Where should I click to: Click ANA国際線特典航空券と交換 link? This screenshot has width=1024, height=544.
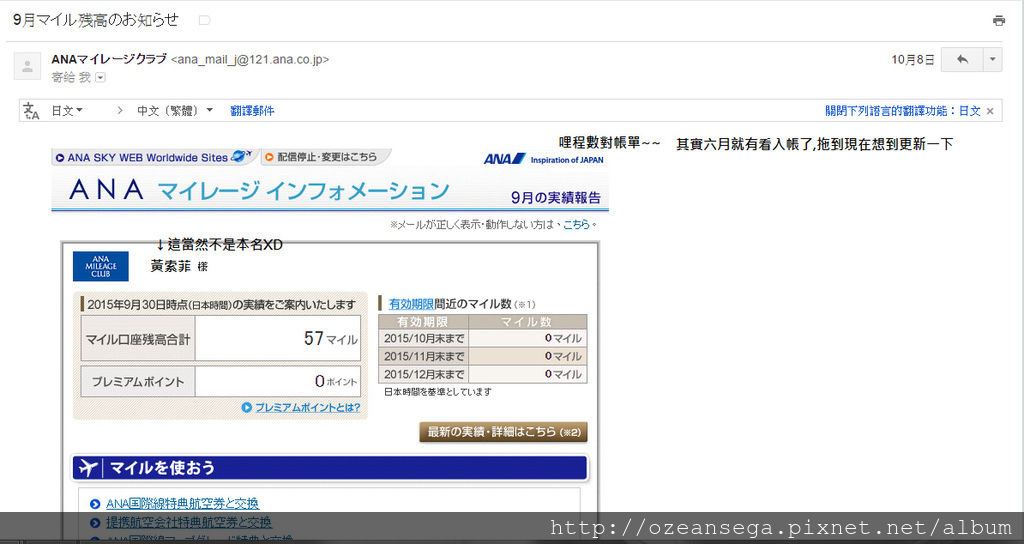182,504
